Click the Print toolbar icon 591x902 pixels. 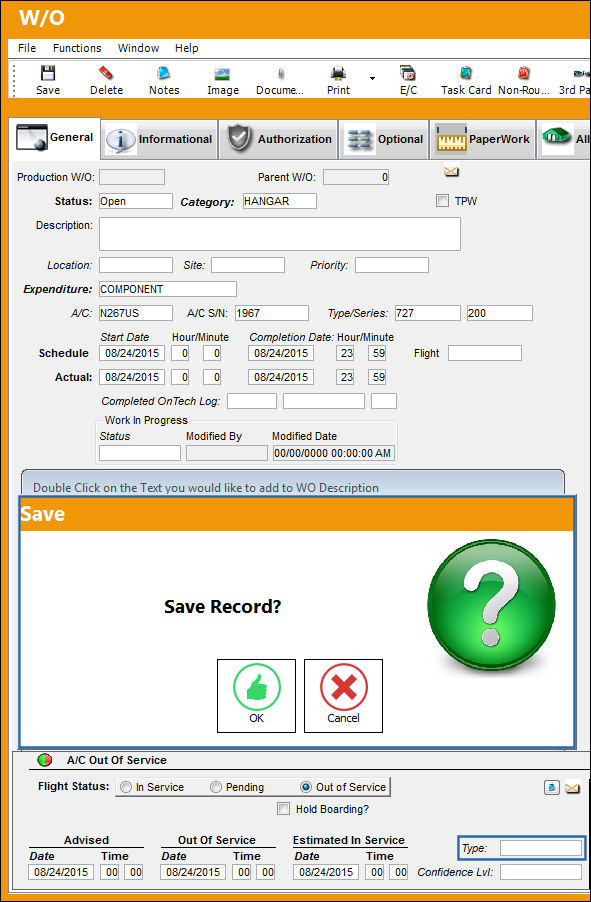coord(338,73)
